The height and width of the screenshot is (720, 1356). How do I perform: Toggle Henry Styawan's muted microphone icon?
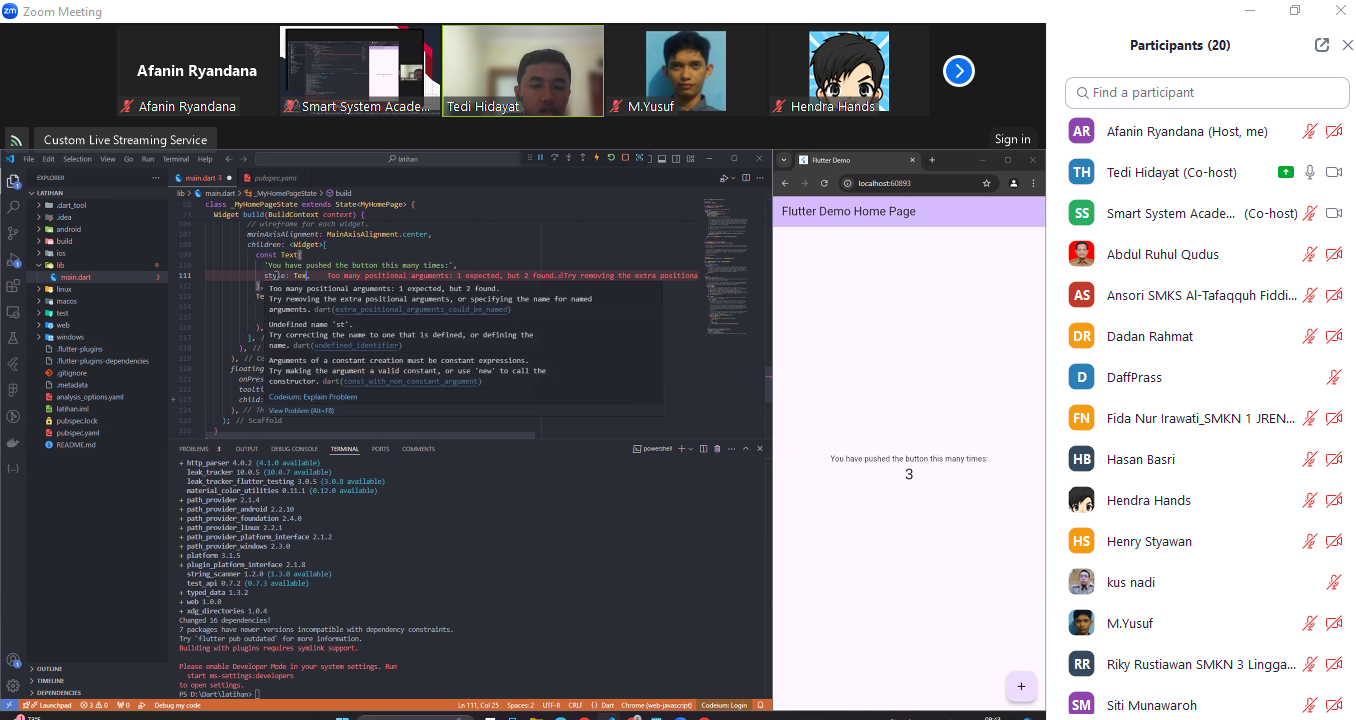coord(1310,541)
